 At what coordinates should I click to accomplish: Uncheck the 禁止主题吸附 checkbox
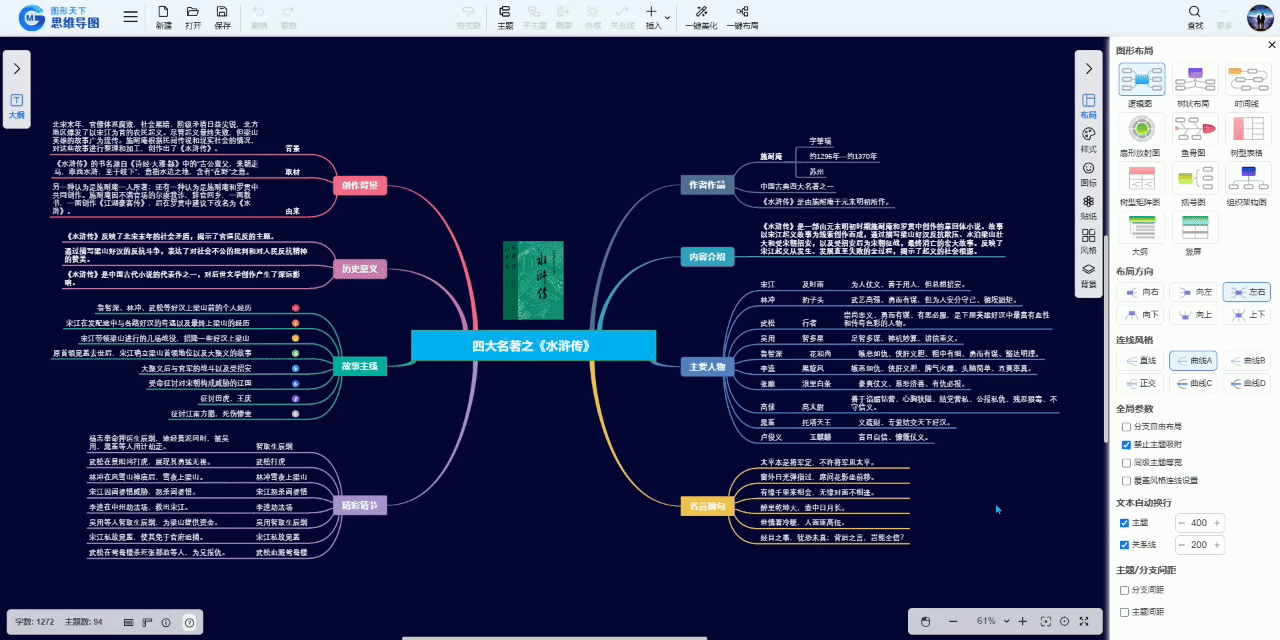[1127, 444]
